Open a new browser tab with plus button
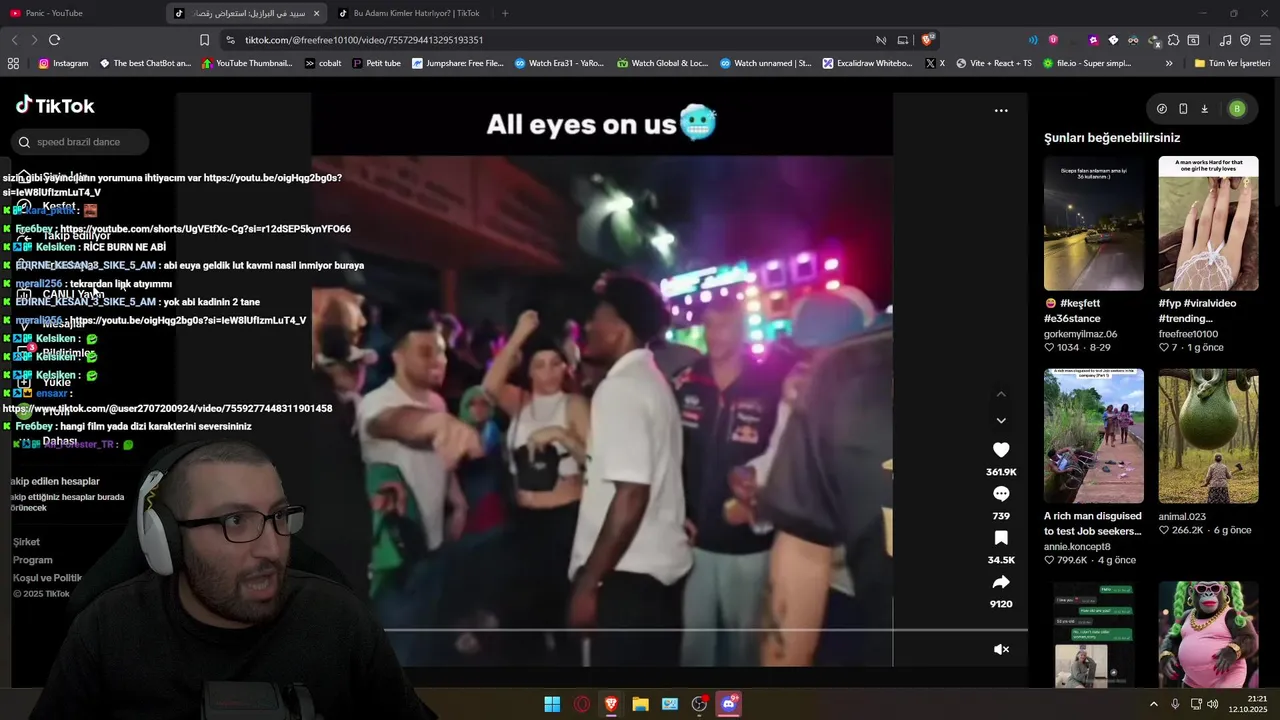The image size is (1280, 720). (505, 13)
